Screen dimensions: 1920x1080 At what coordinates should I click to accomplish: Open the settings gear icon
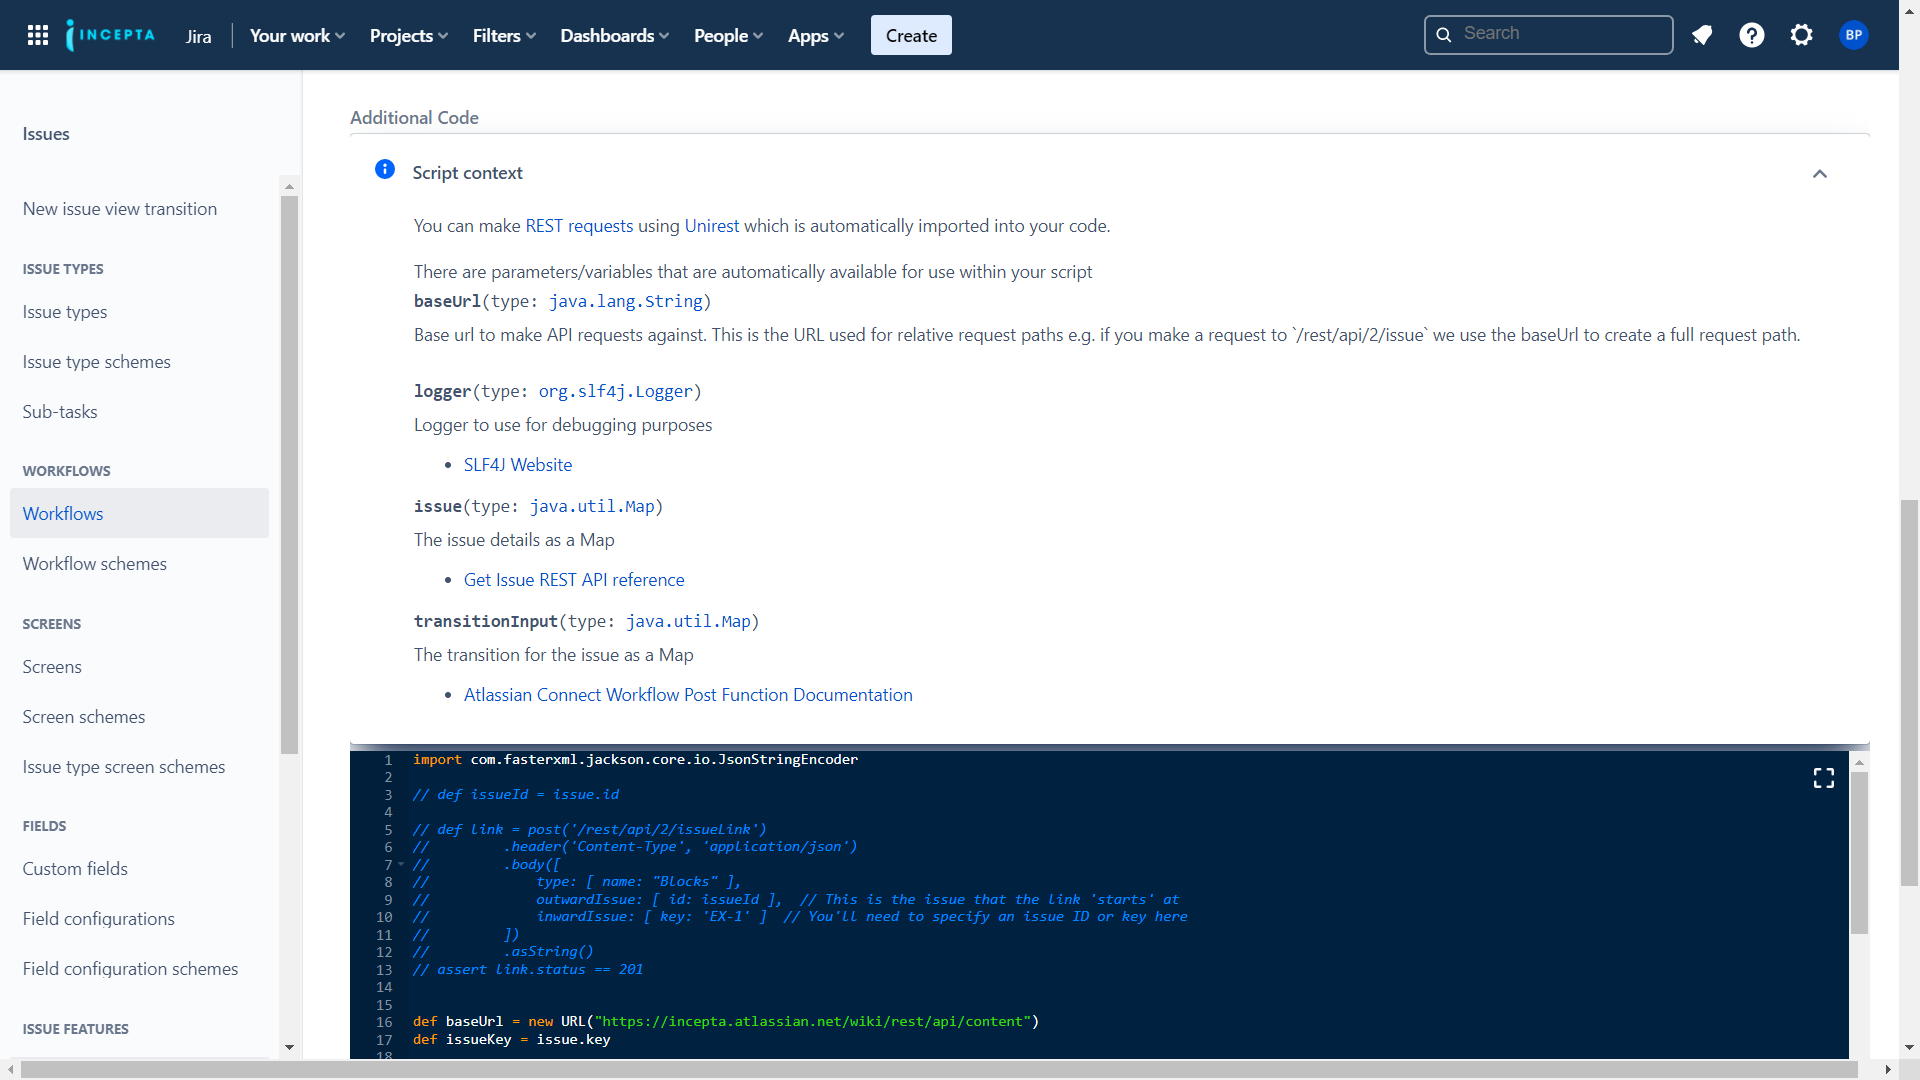[x=1802, y=35]
